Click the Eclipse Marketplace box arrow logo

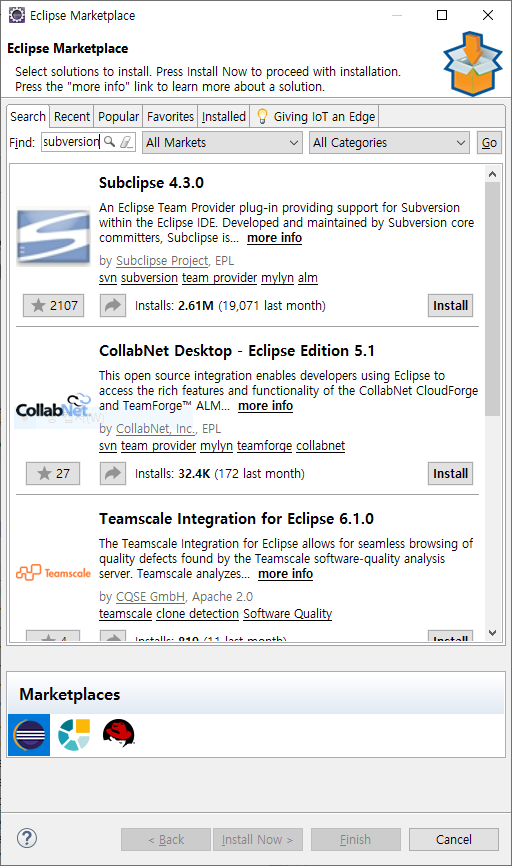pos(473,63)
